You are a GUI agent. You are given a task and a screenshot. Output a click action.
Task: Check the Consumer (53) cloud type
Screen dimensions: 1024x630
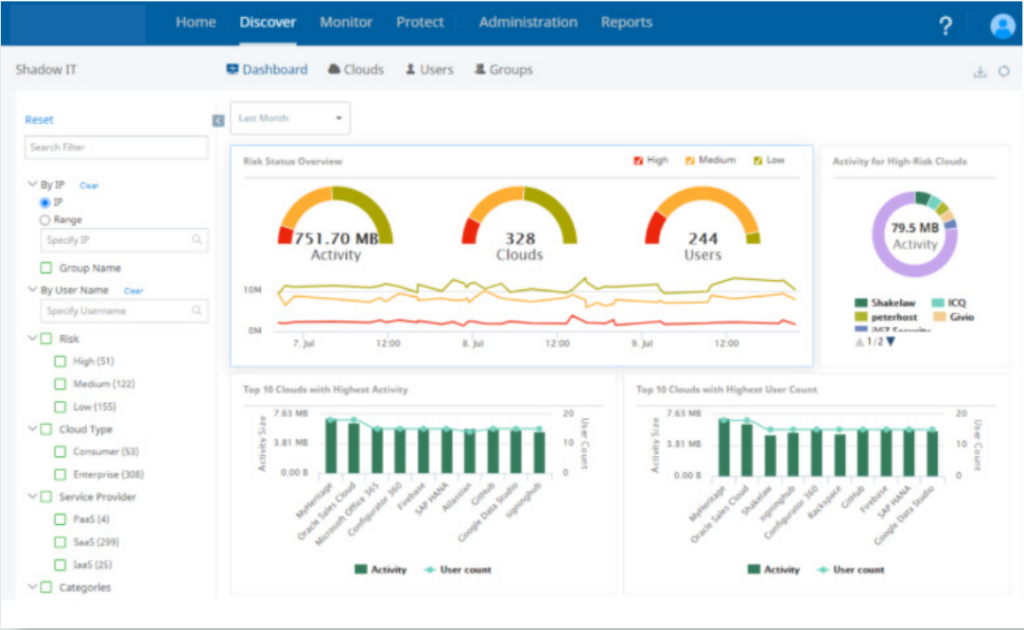(60, 451)
